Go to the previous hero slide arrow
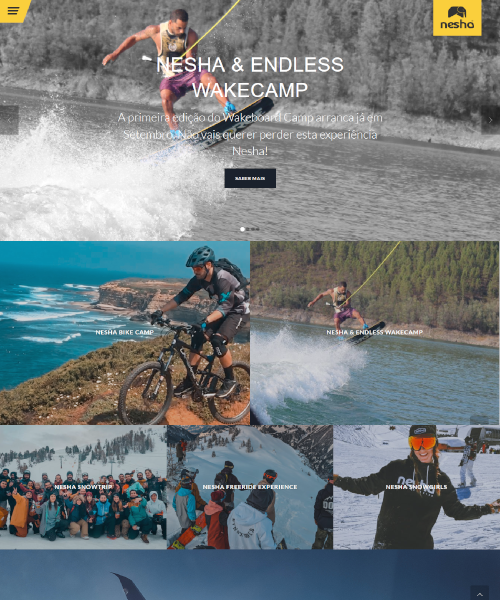500x600 pixels. tap(9, 120)
